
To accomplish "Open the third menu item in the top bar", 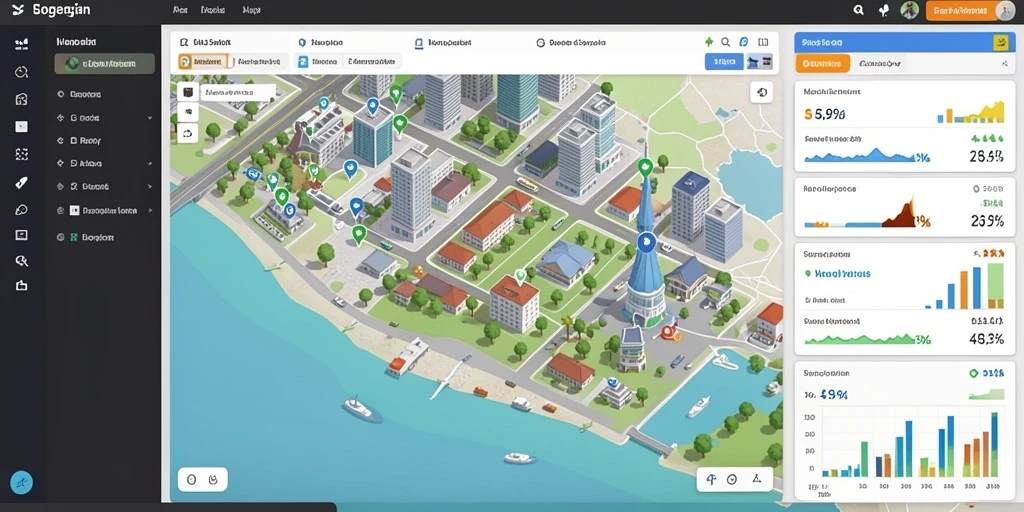I will 251,10.
